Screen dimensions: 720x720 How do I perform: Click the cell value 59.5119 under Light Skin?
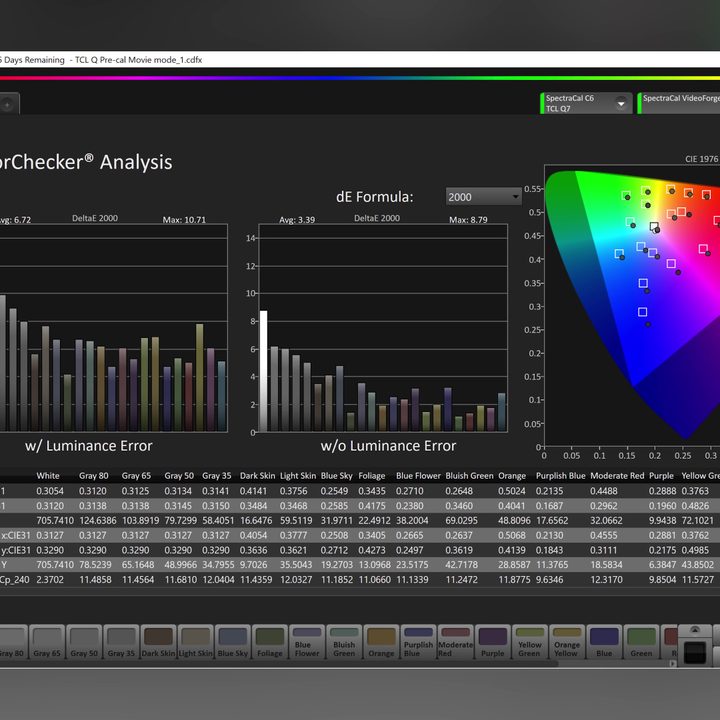click(x=296, y=521)
